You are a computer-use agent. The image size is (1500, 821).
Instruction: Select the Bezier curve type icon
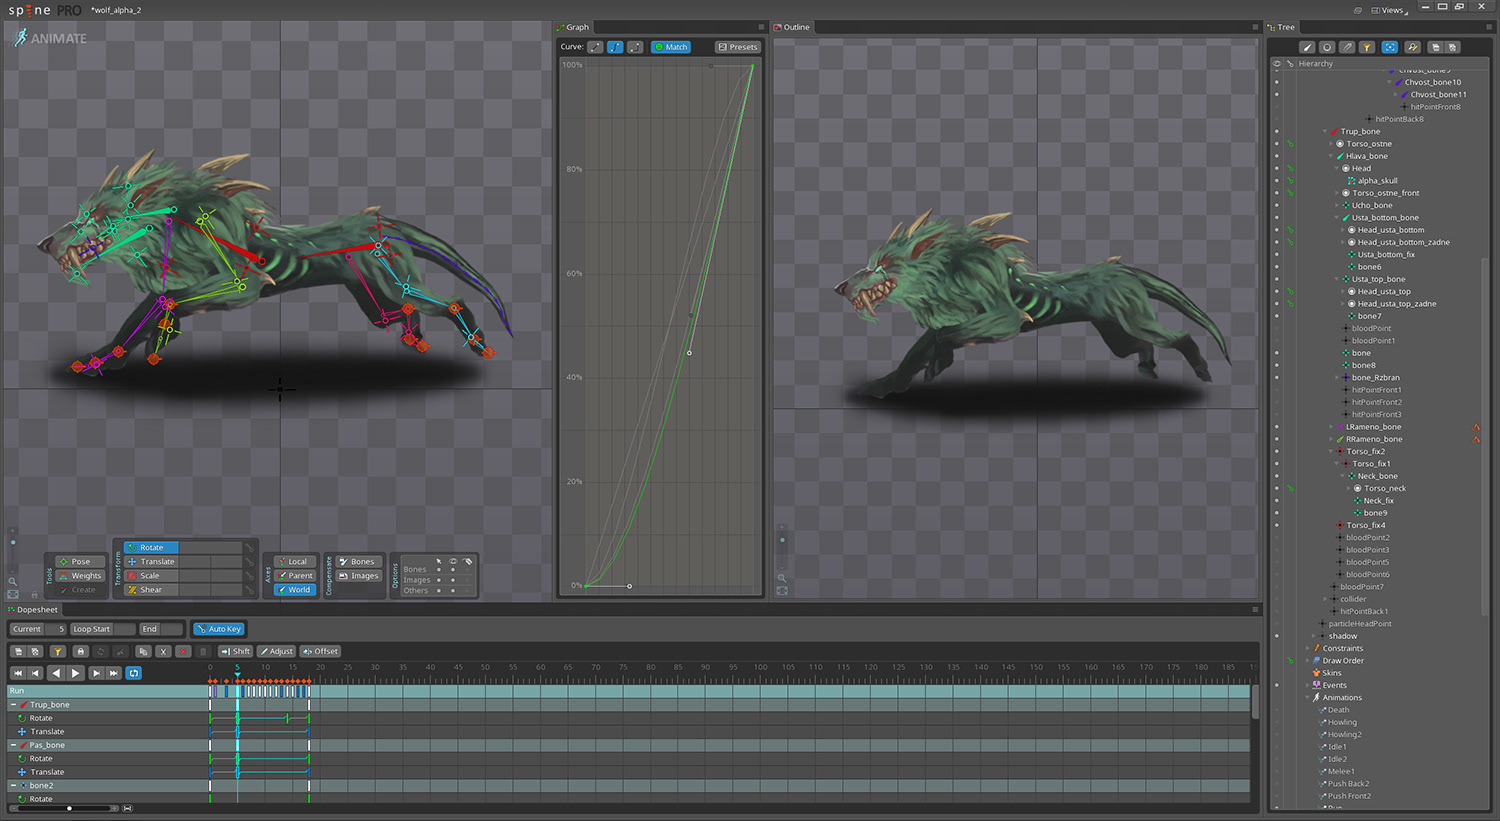point(615,47)
